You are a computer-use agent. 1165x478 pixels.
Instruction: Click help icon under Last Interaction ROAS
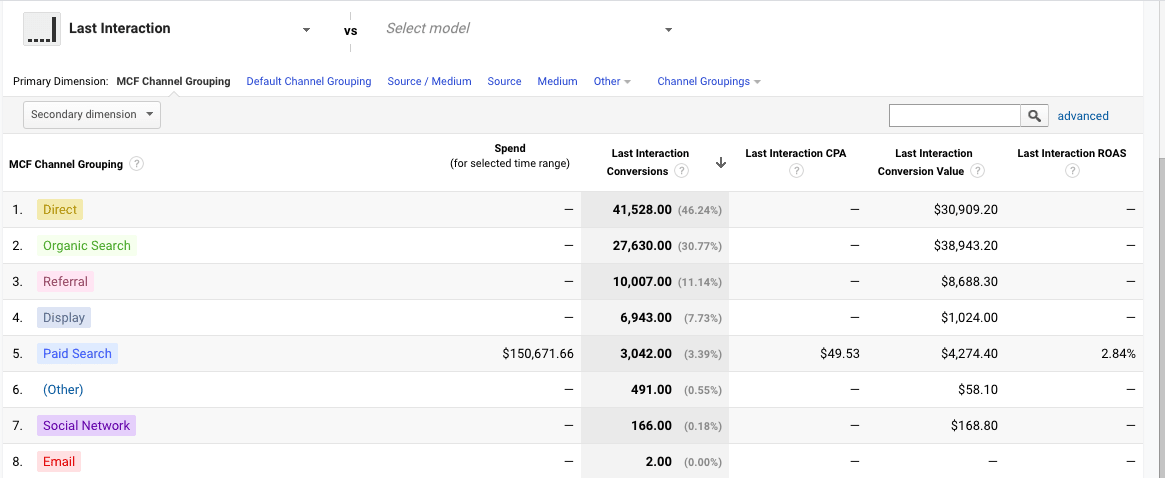(1071, 171)
